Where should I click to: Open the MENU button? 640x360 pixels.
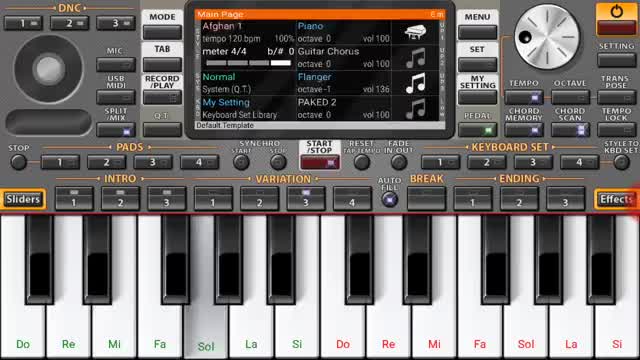click(477, 32)
